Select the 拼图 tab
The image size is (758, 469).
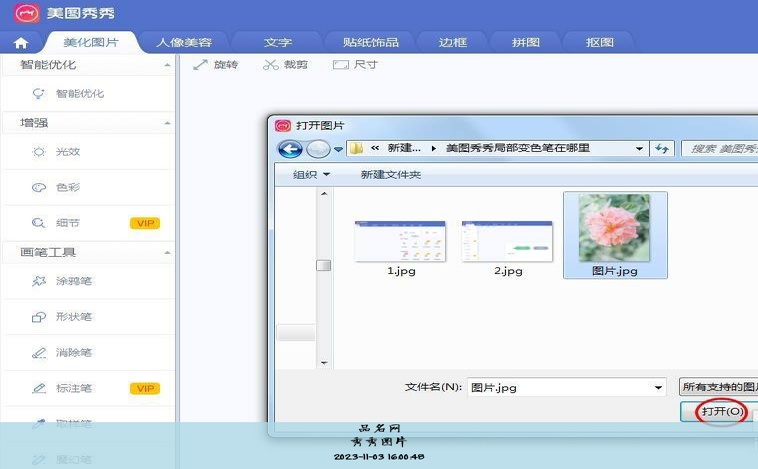[x=525, y=43]
